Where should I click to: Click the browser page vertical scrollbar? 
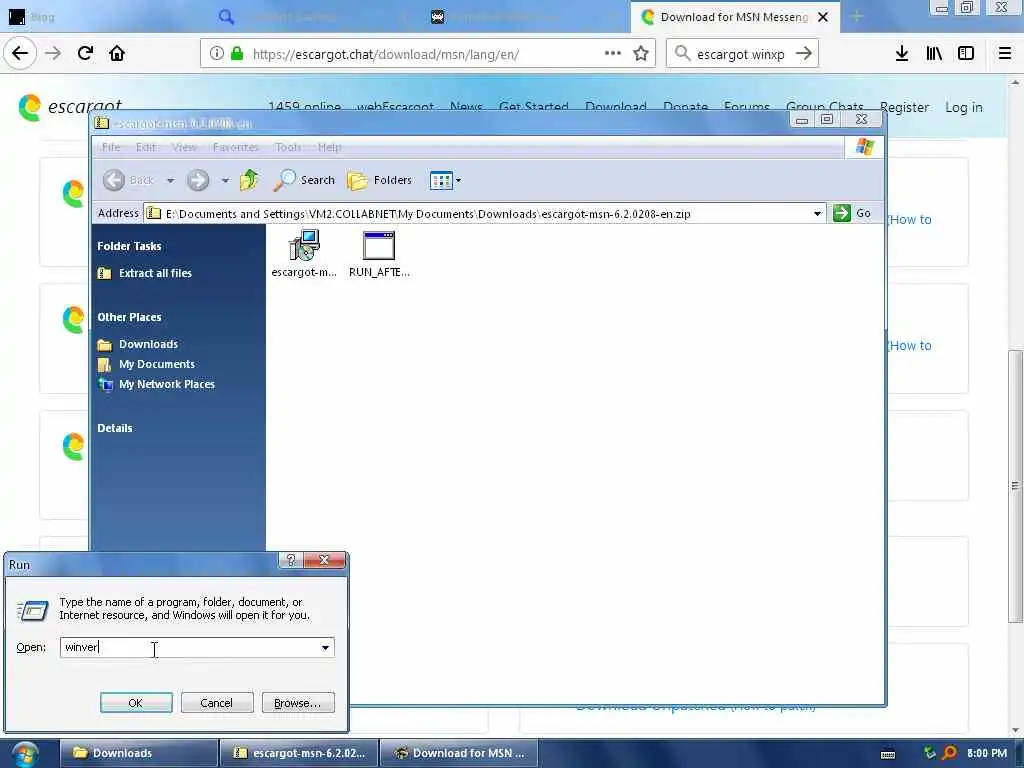[x=1015, y=485]
